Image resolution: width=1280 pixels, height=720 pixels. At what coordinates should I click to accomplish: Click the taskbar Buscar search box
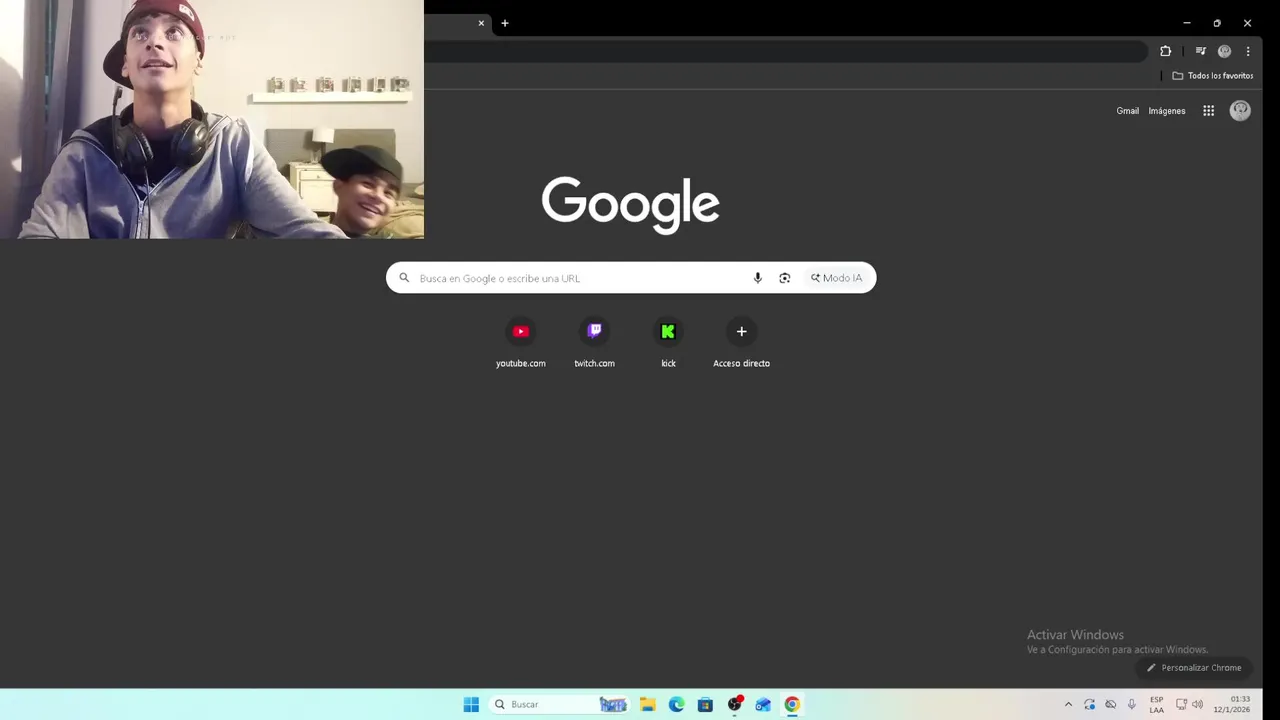point(560,704)
